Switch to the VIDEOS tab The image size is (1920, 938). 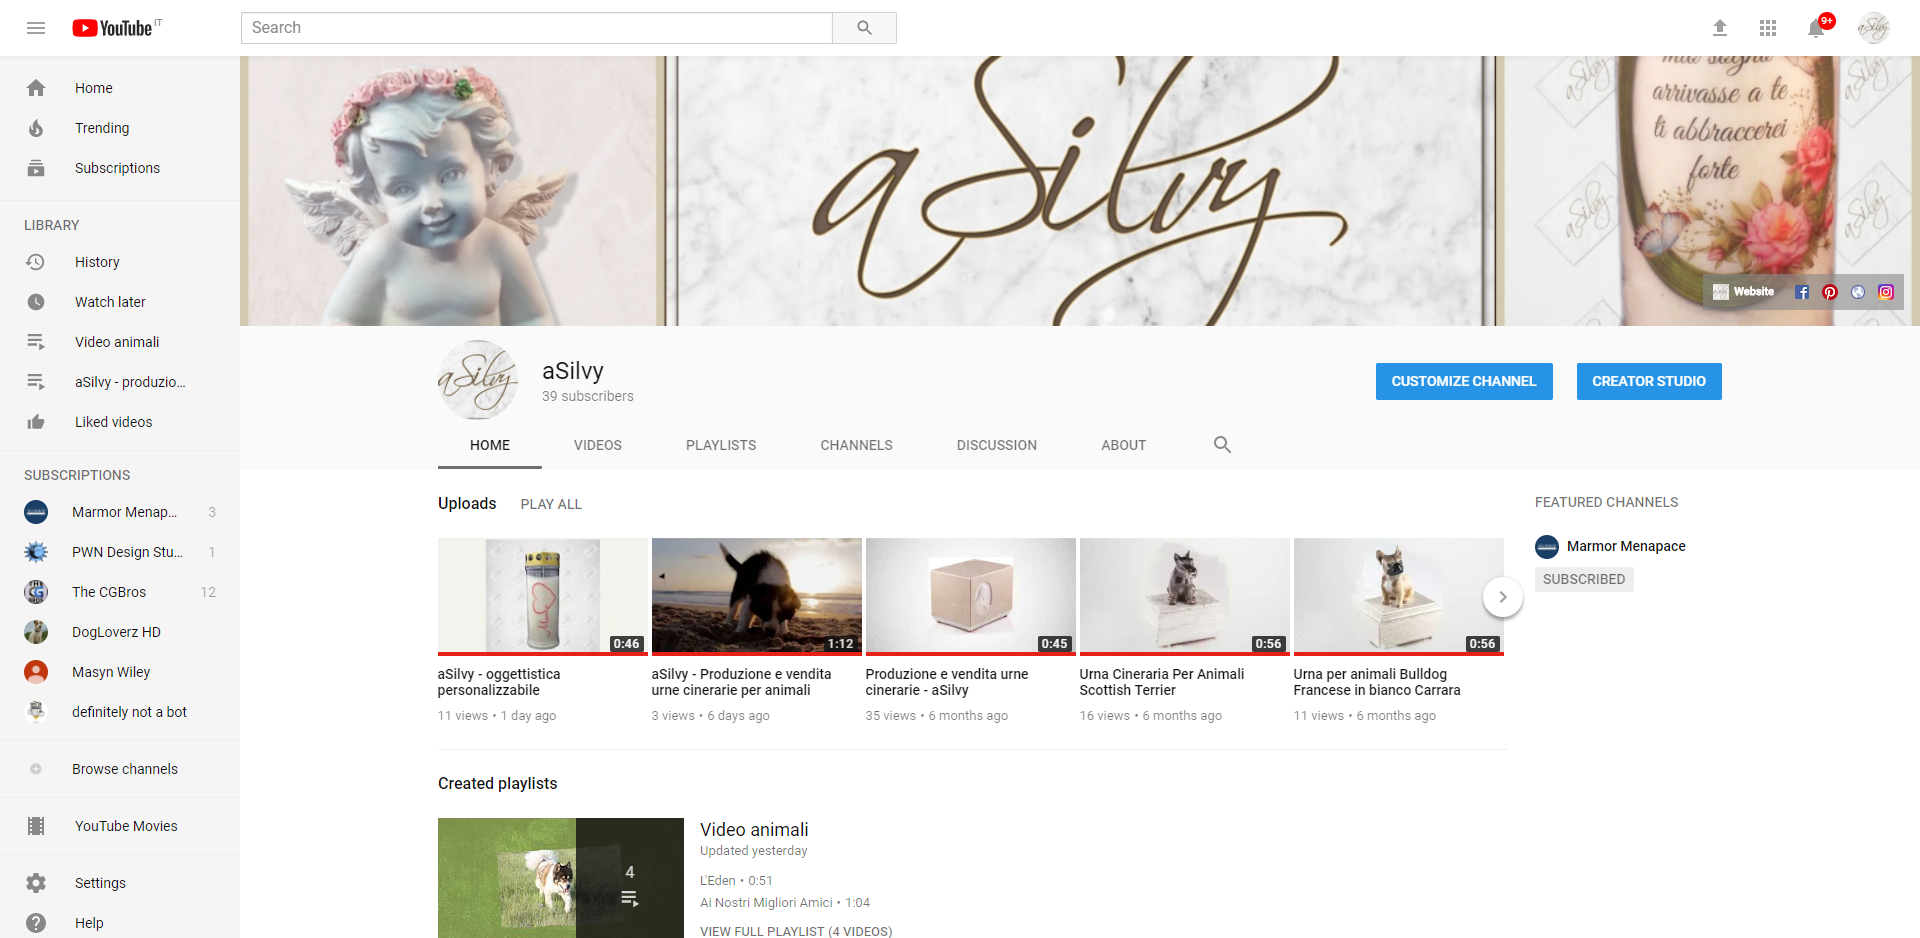click(x=598, y=445)
